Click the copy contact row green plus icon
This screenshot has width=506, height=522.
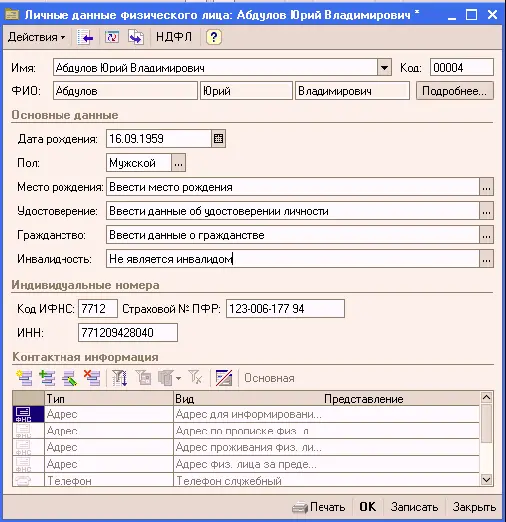(x=47, y=378)
